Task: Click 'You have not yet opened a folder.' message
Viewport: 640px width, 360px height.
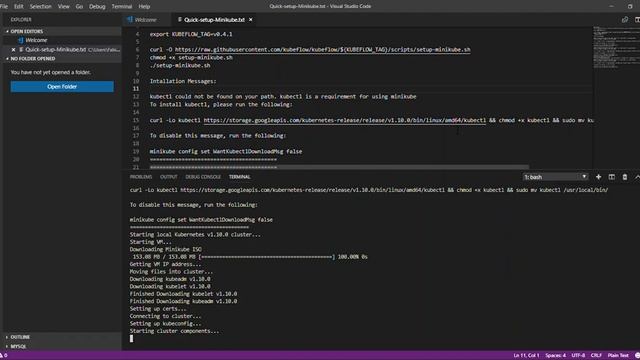Action: 51,72
